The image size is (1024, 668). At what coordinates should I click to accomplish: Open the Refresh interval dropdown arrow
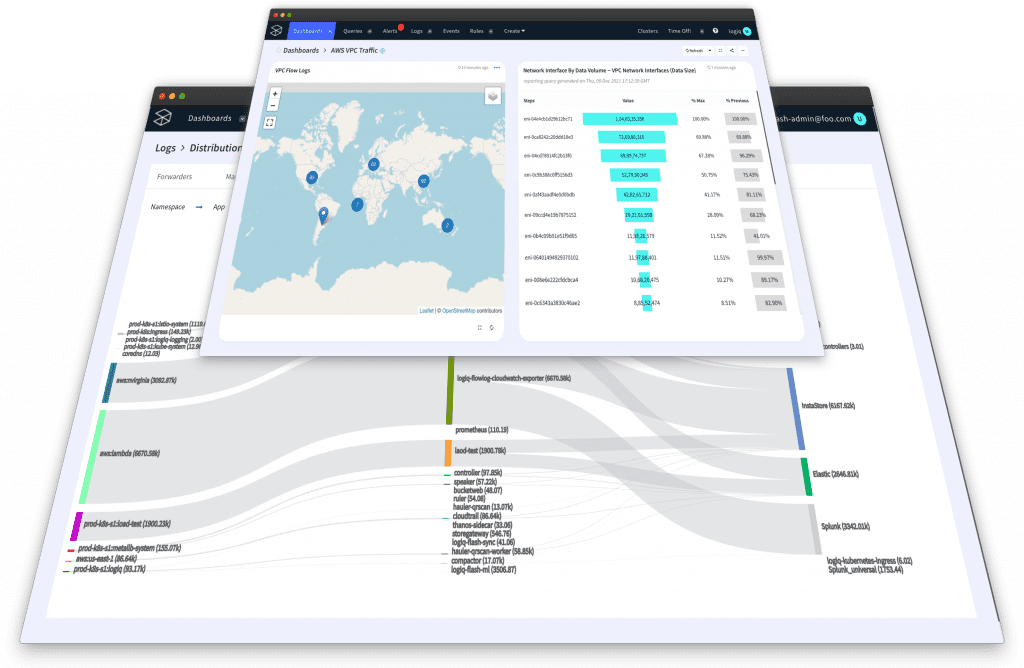click(710, 50)
